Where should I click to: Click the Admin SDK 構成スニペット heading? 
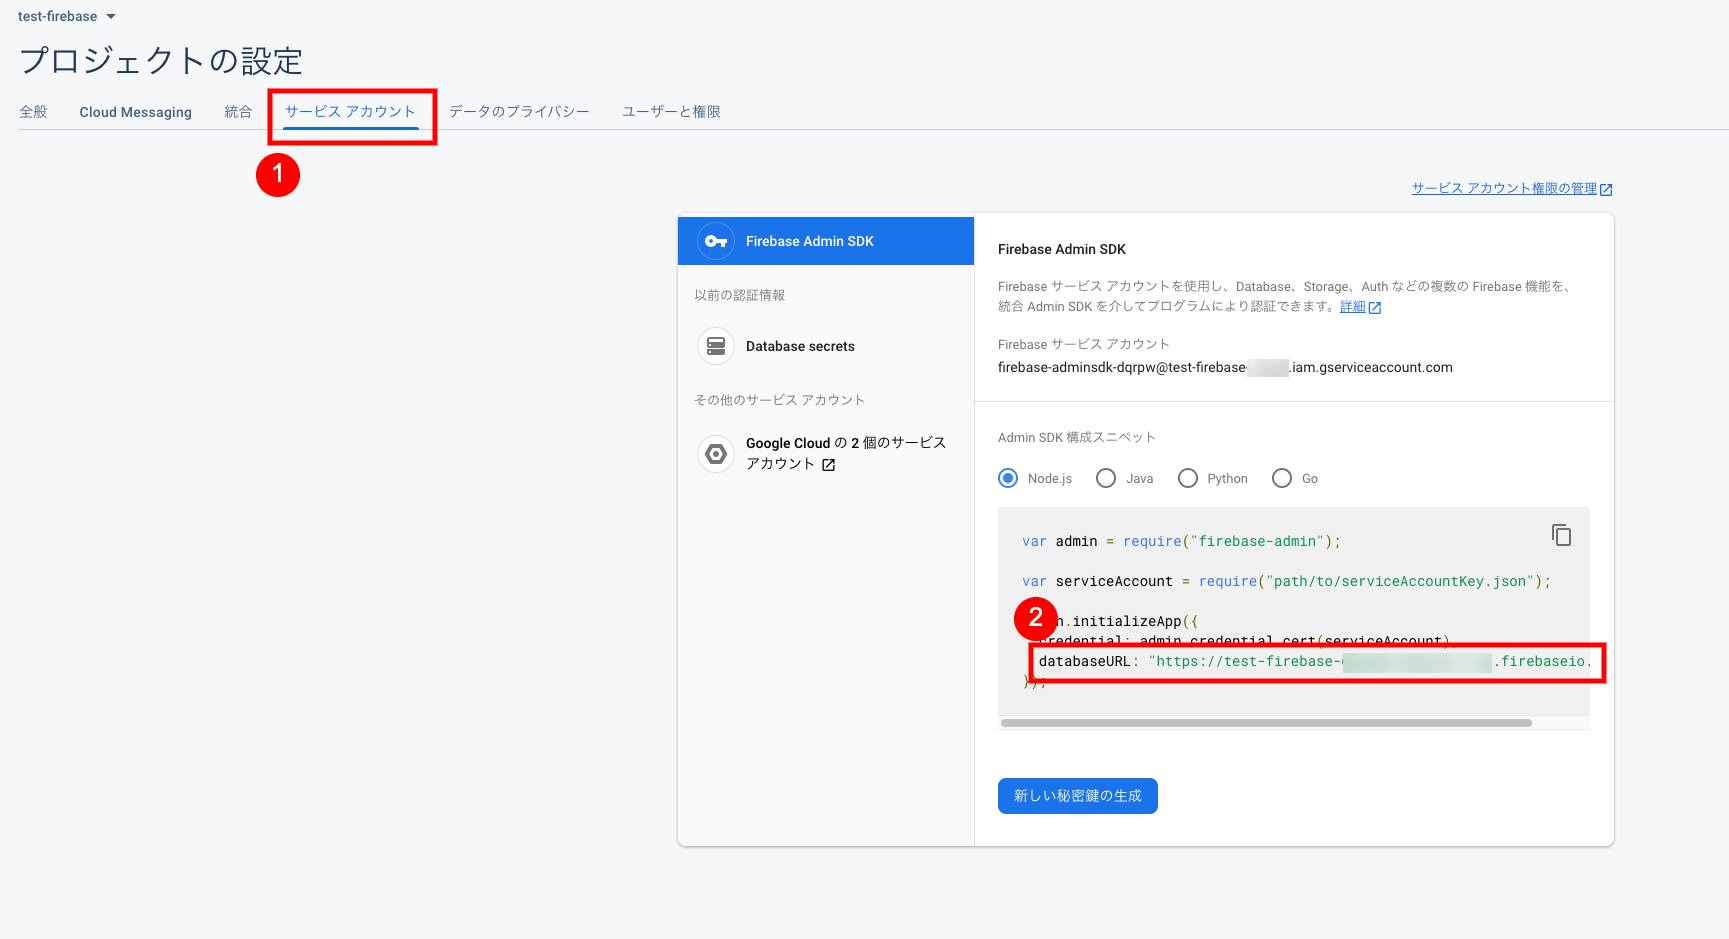click(x=1077, y=437)
